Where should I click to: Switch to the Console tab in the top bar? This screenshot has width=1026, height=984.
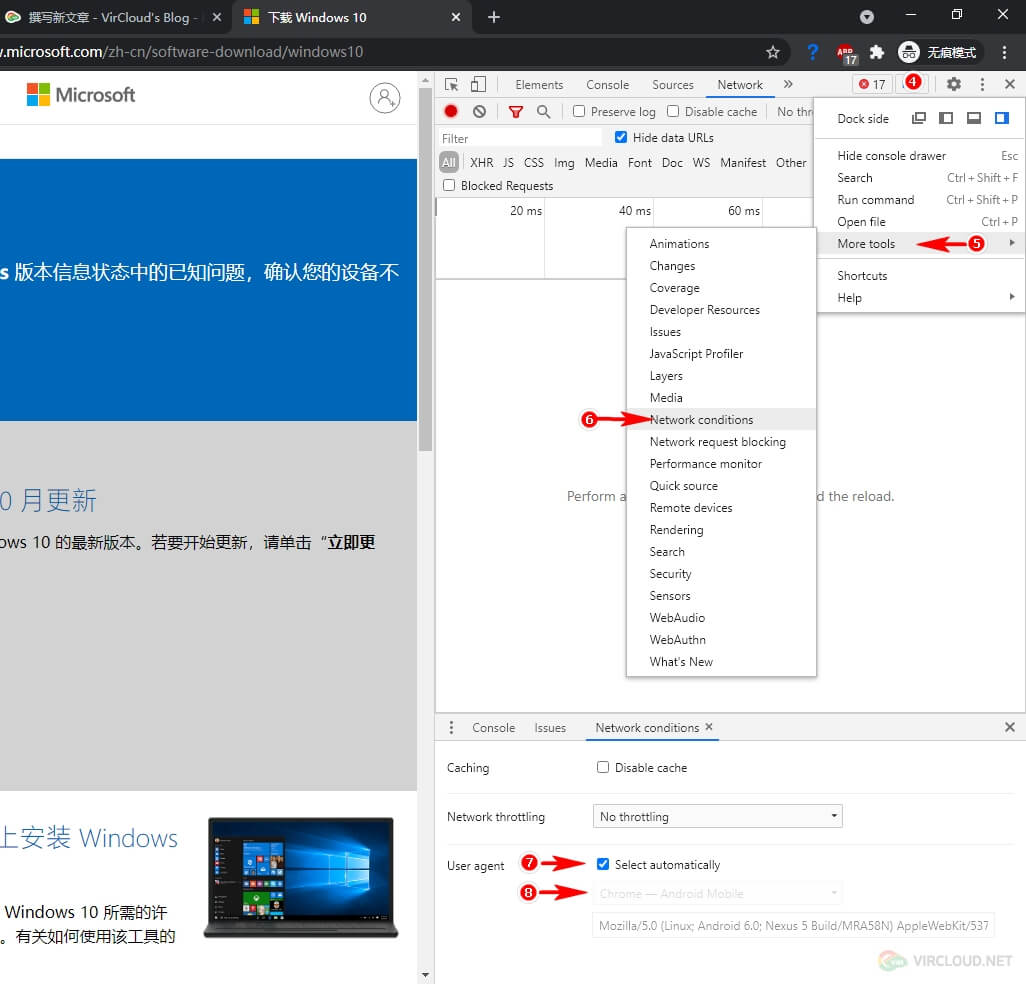click(x=607, y=84)
